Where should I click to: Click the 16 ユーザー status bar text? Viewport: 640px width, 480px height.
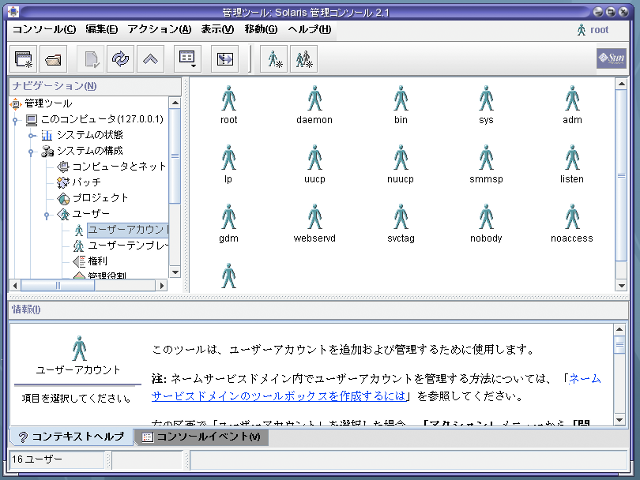coord(37,460)
